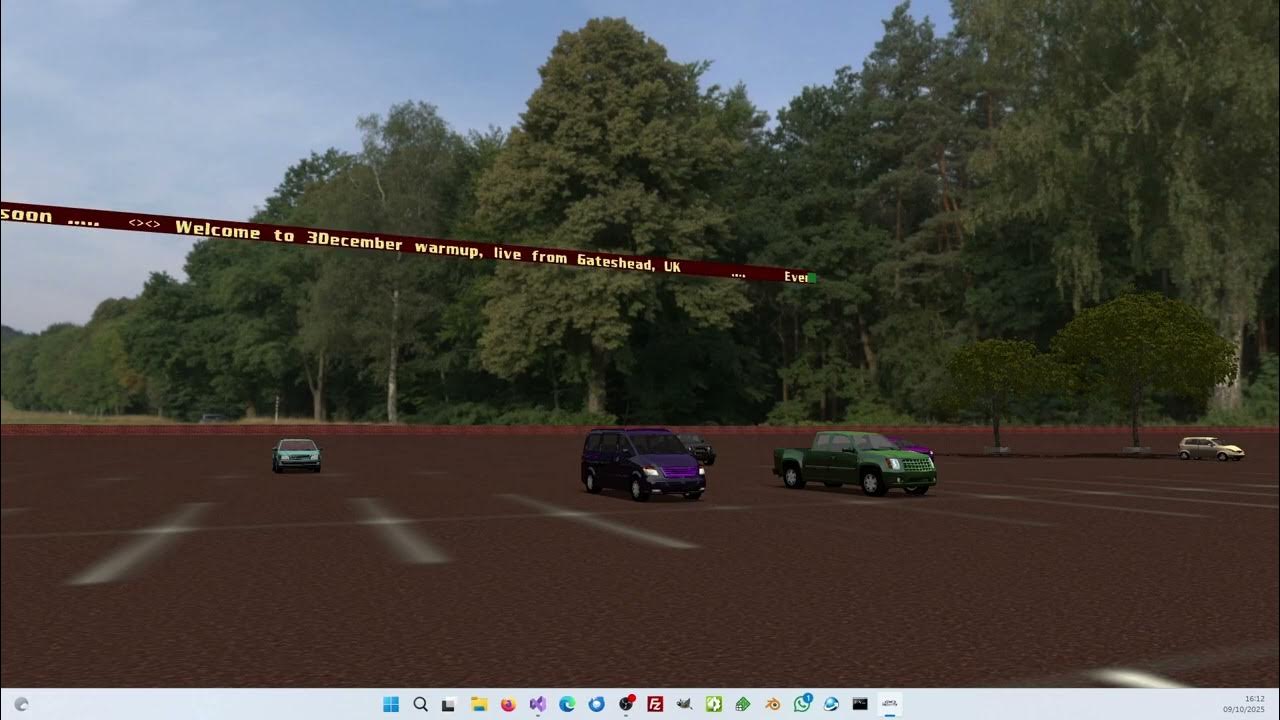Click the teal car near the wall
1280x720 pixels.
click(x=297, y=455)
